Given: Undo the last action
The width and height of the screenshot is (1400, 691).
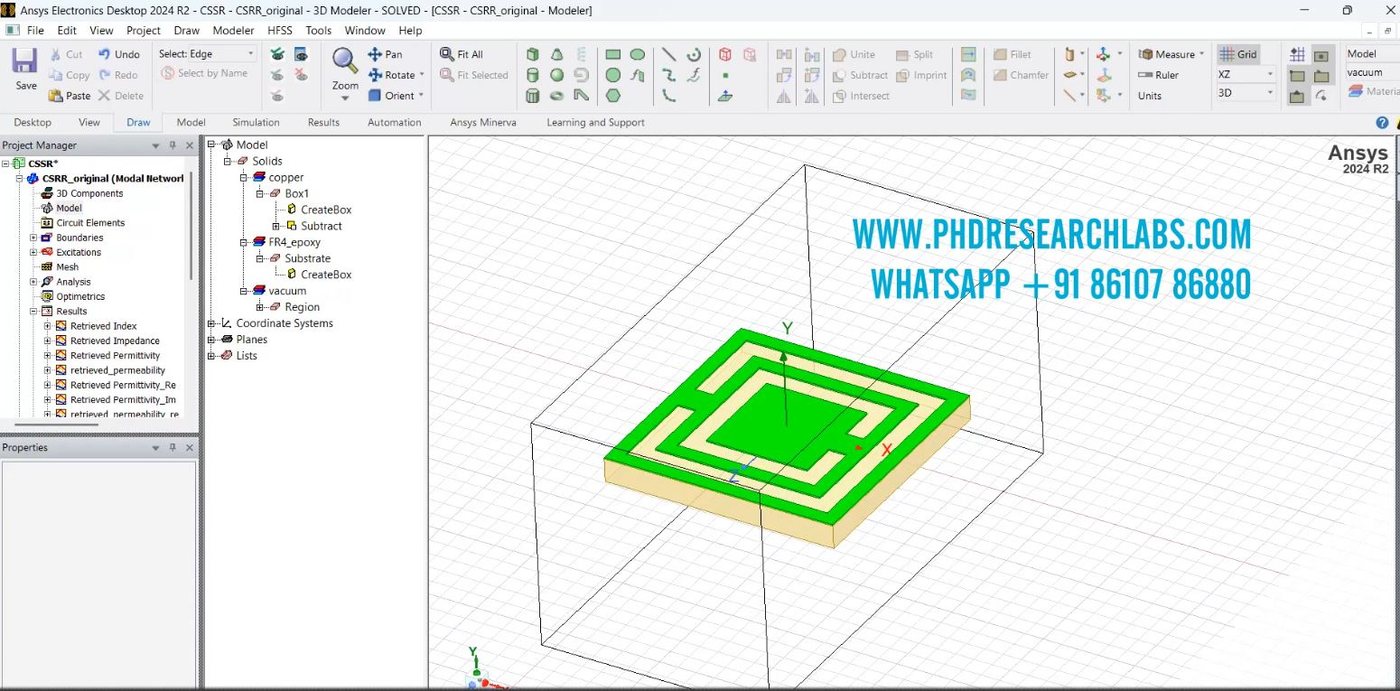Looking at the screenshot, I should click(120, 54).
